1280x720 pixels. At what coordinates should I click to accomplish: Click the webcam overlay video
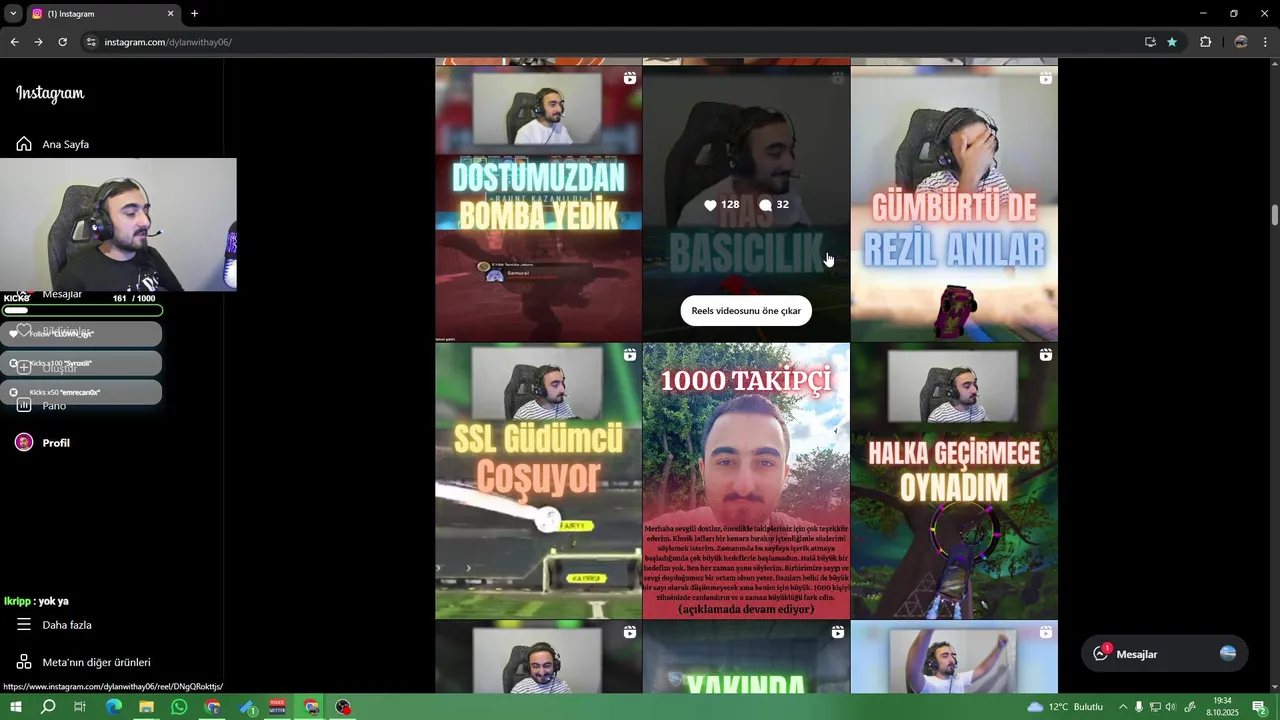[118, 225]
